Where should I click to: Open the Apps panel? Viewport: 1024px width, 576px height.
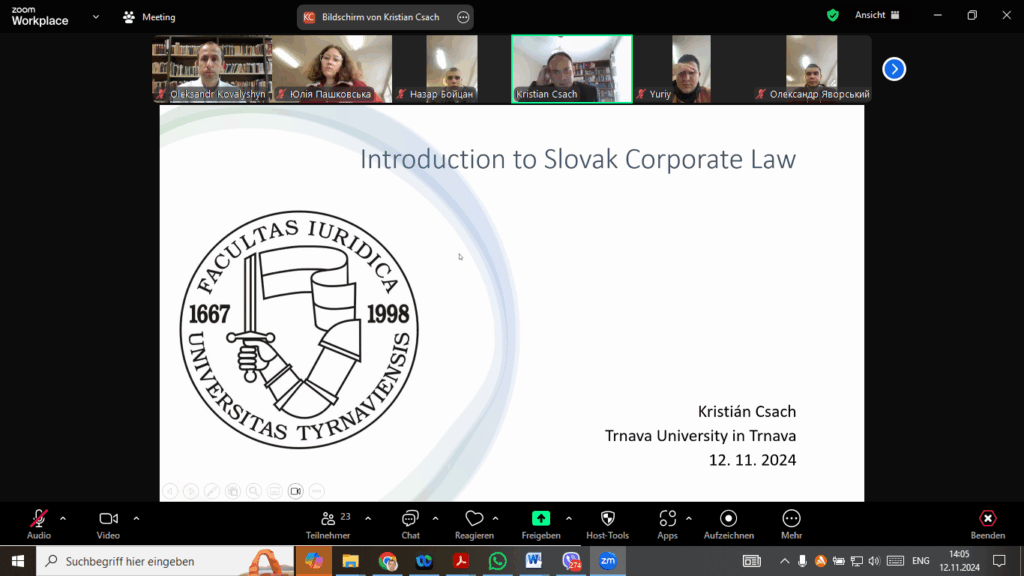point(667,524)
